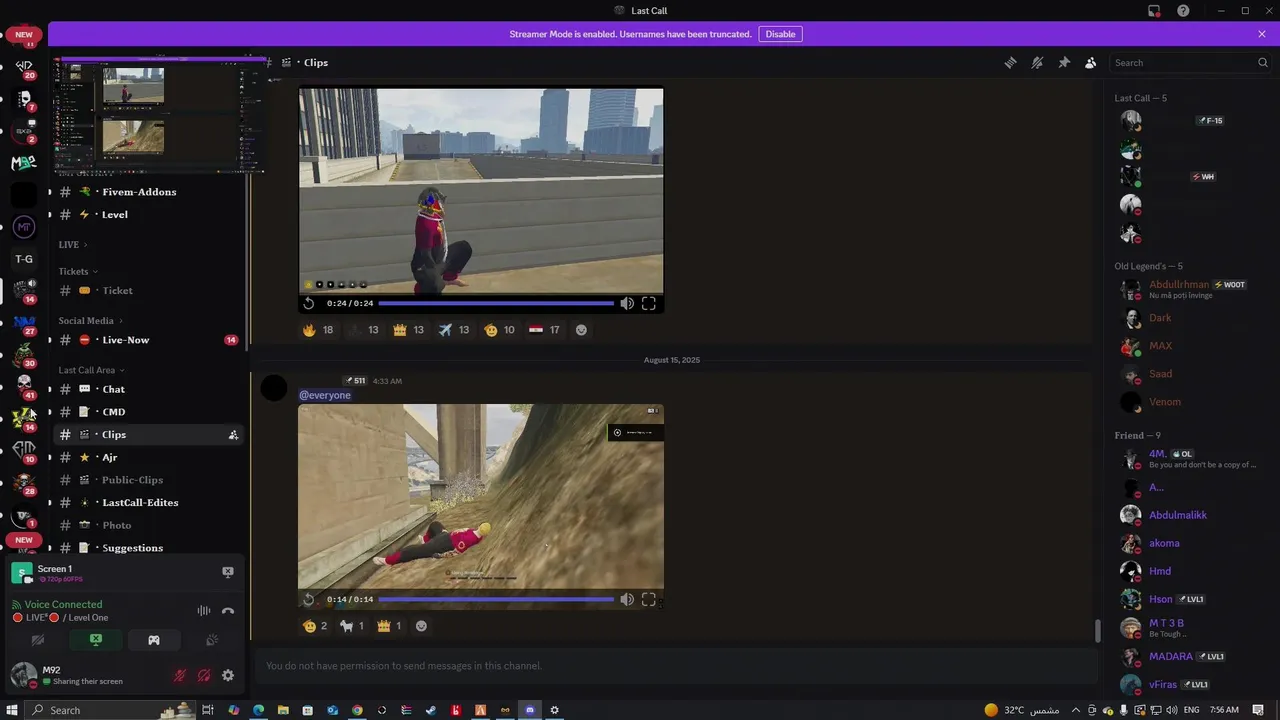Open User Settings gear

(228, 676)
